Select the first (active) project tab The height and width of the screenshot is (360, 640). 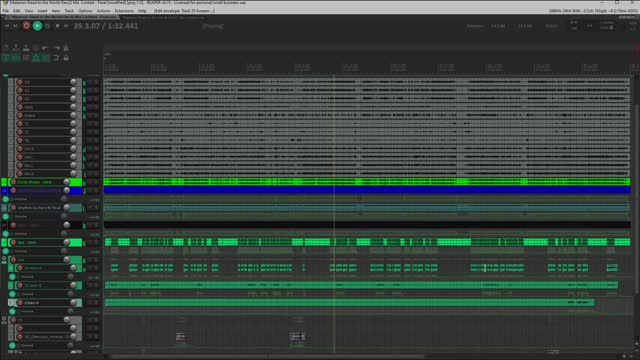click(63, 17)
